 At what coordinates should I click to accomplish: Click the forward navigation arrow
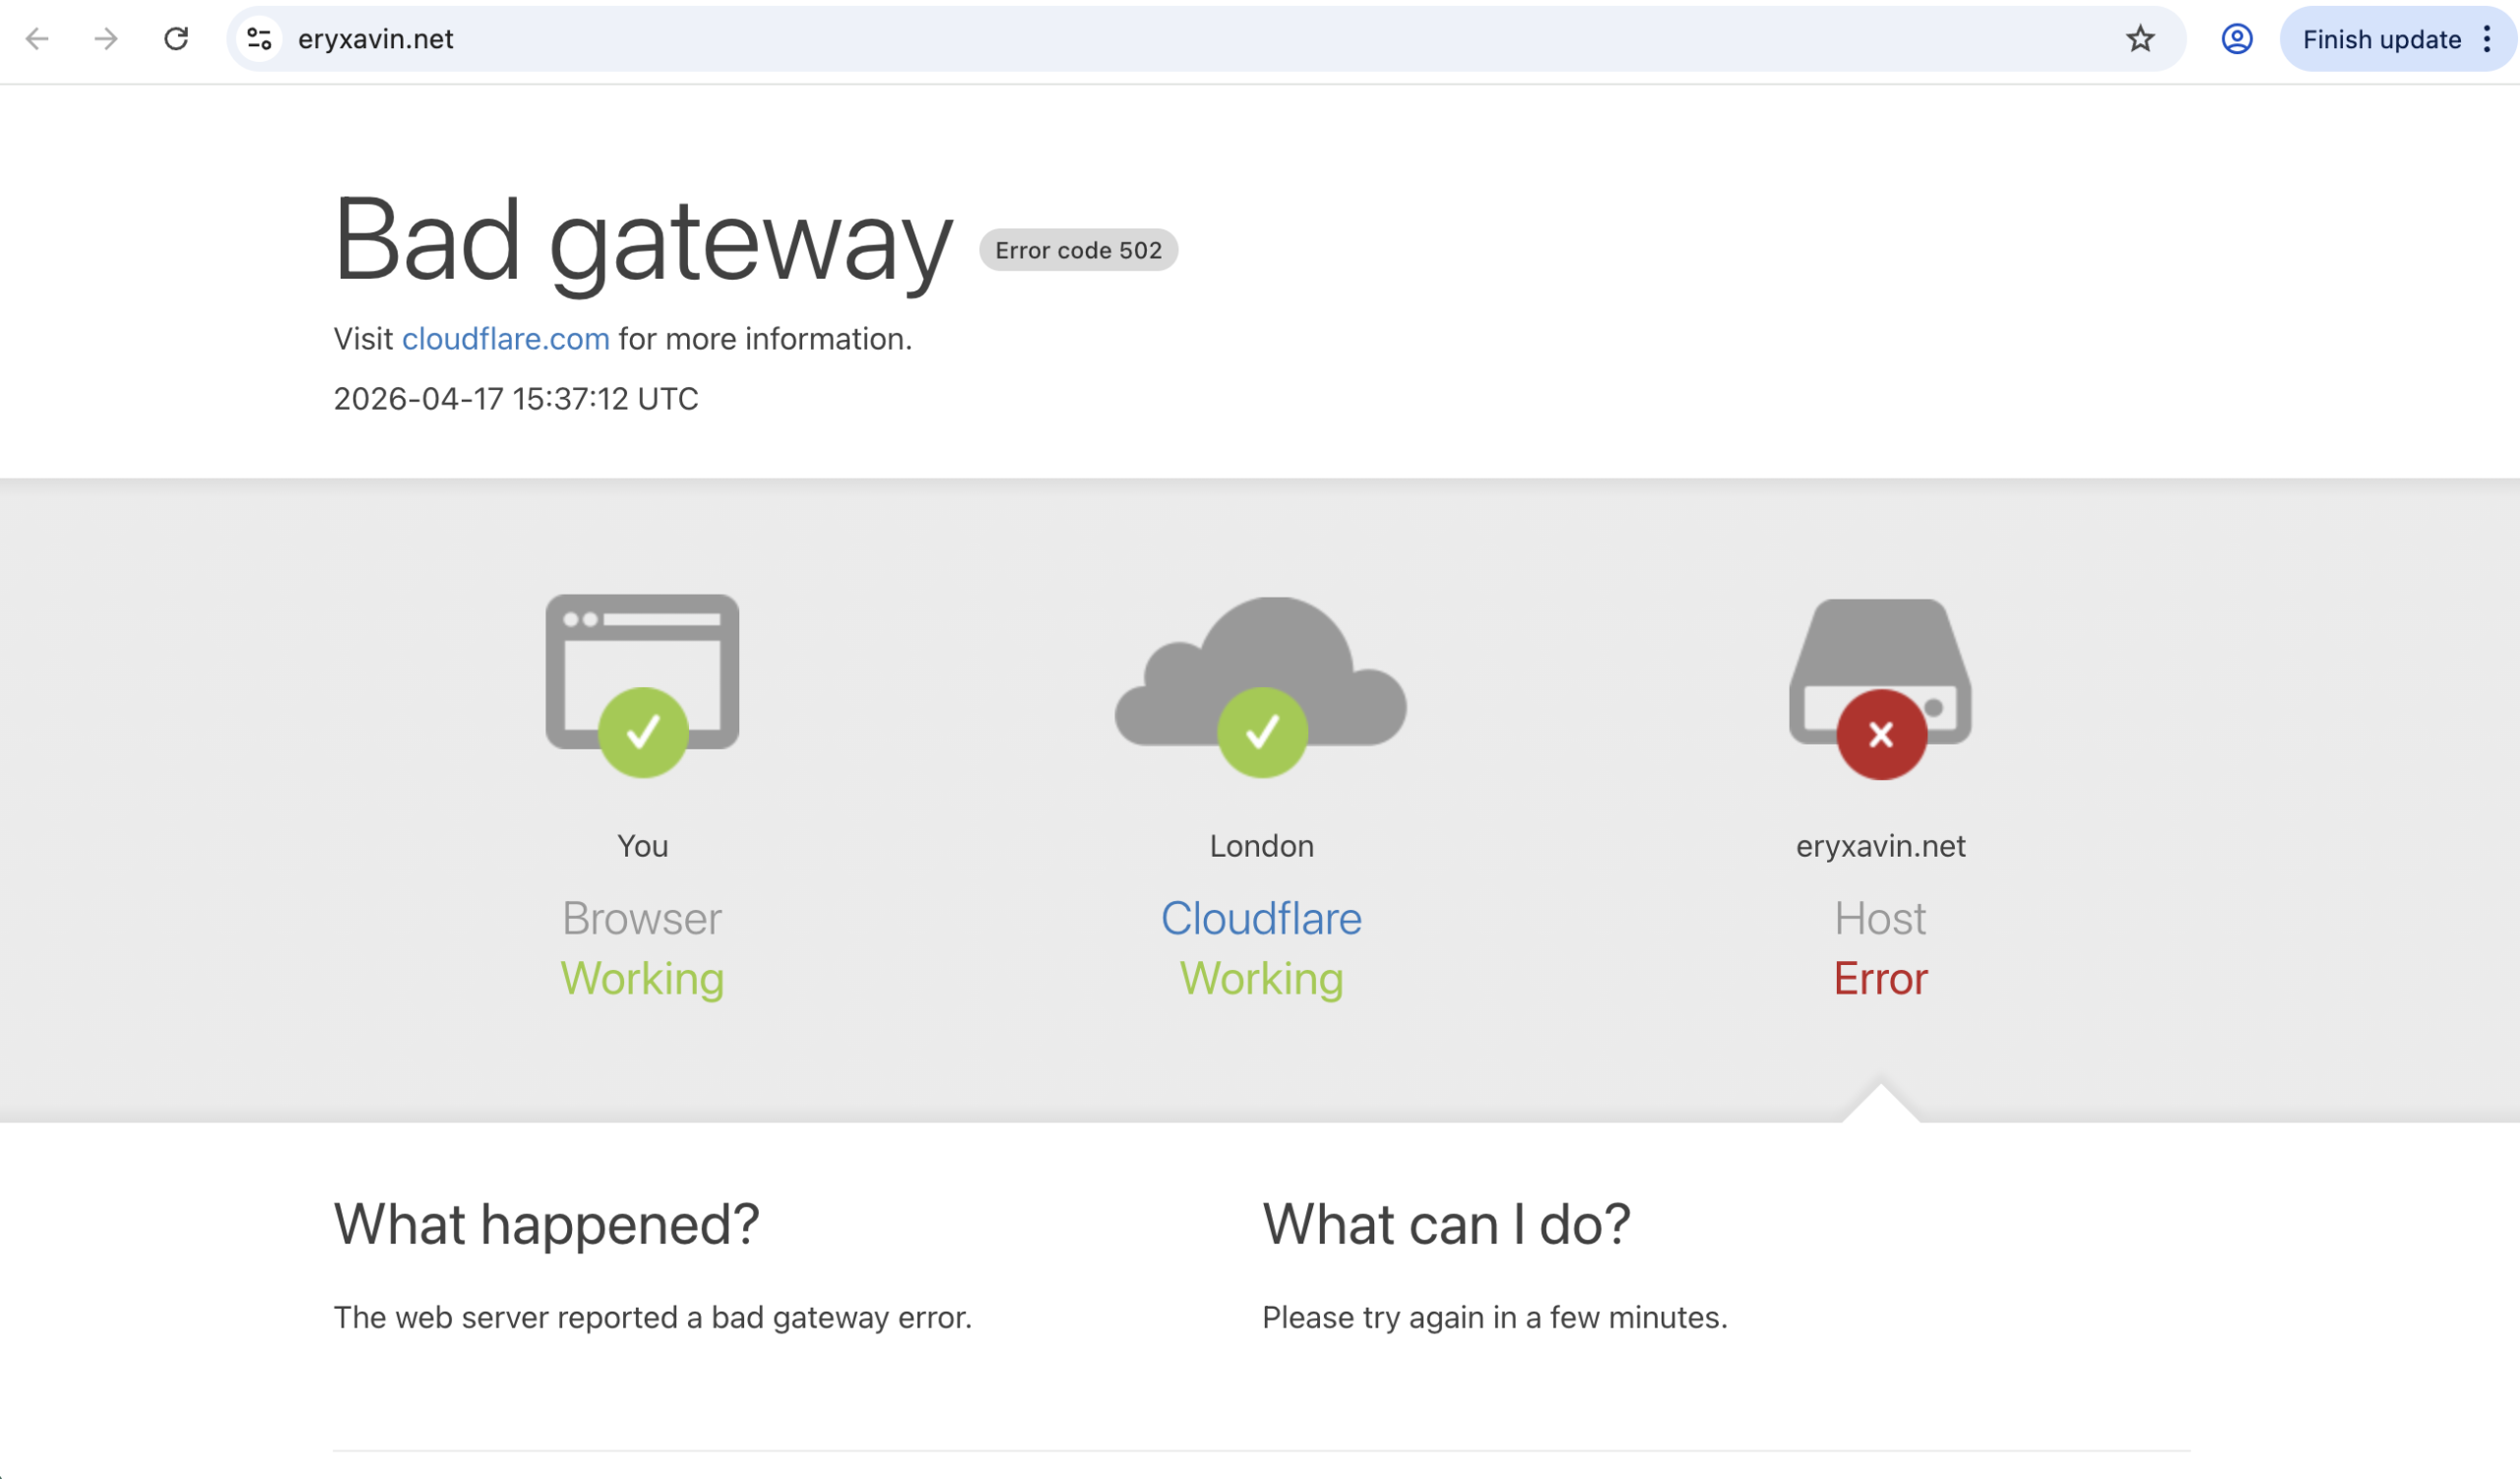point(105,39)
